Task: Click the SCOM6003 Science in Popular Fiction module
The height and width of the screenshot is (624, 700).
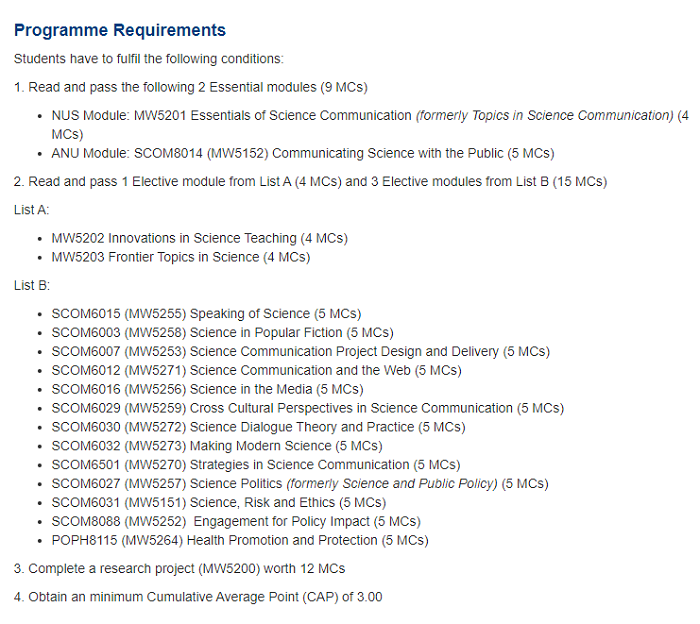Action: point(222,332)
